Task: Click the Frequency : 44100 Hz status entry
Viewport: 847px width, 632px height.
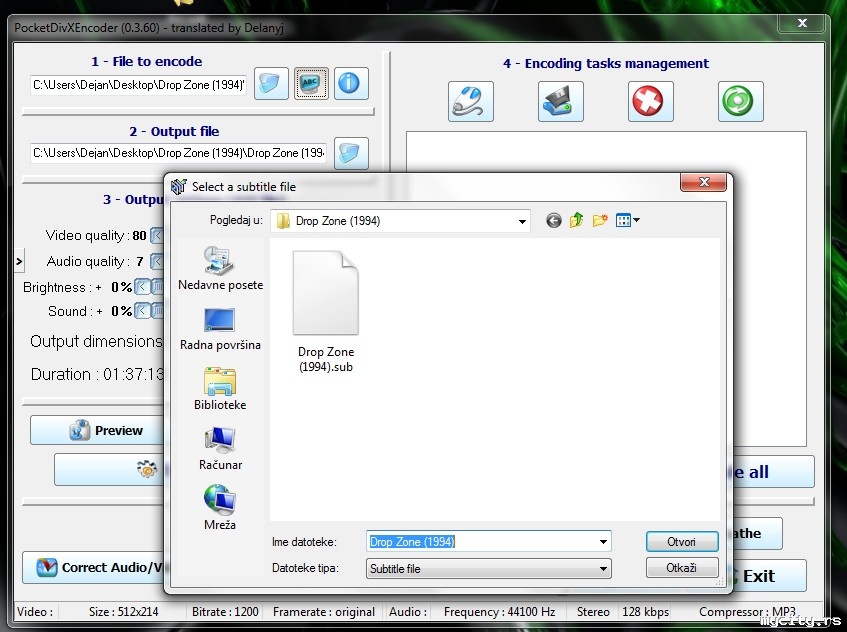Action: 500,612
